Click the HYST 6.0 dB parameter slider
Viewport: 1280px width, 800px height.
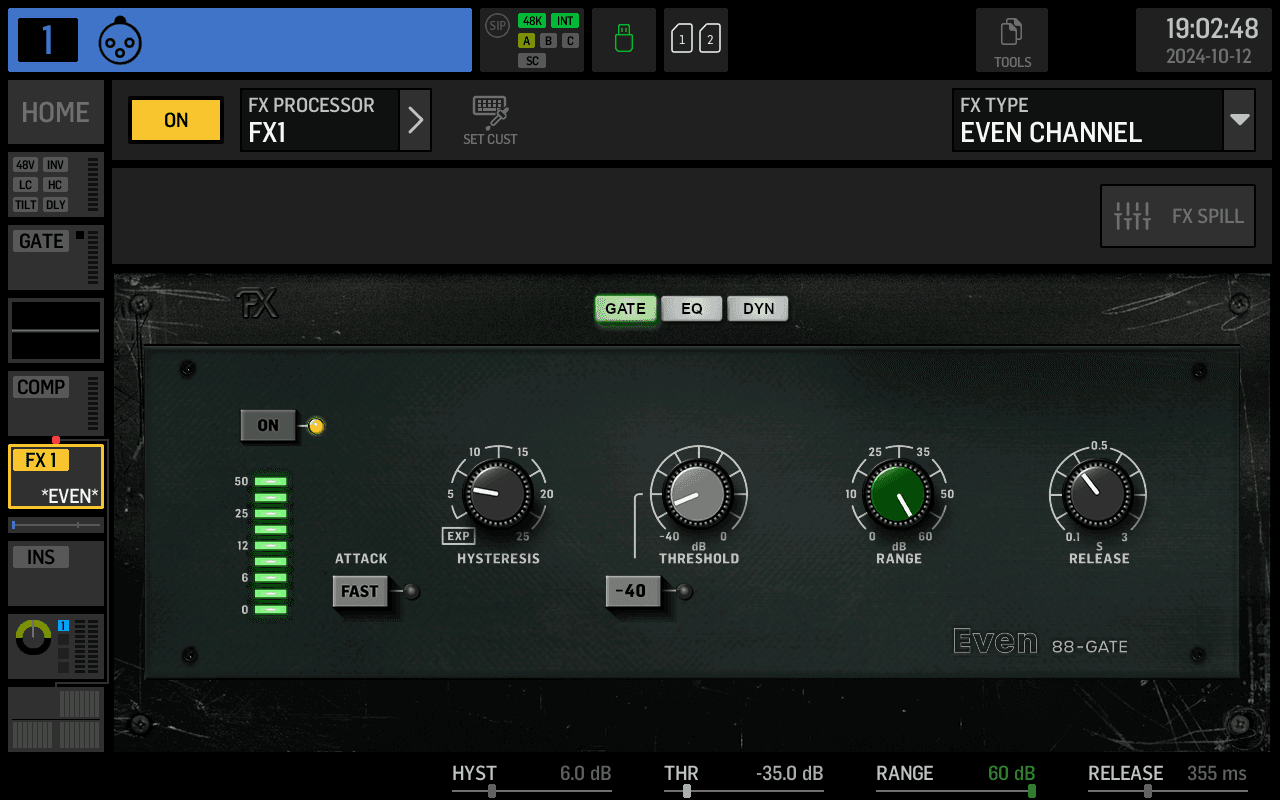tap(532, 780)
